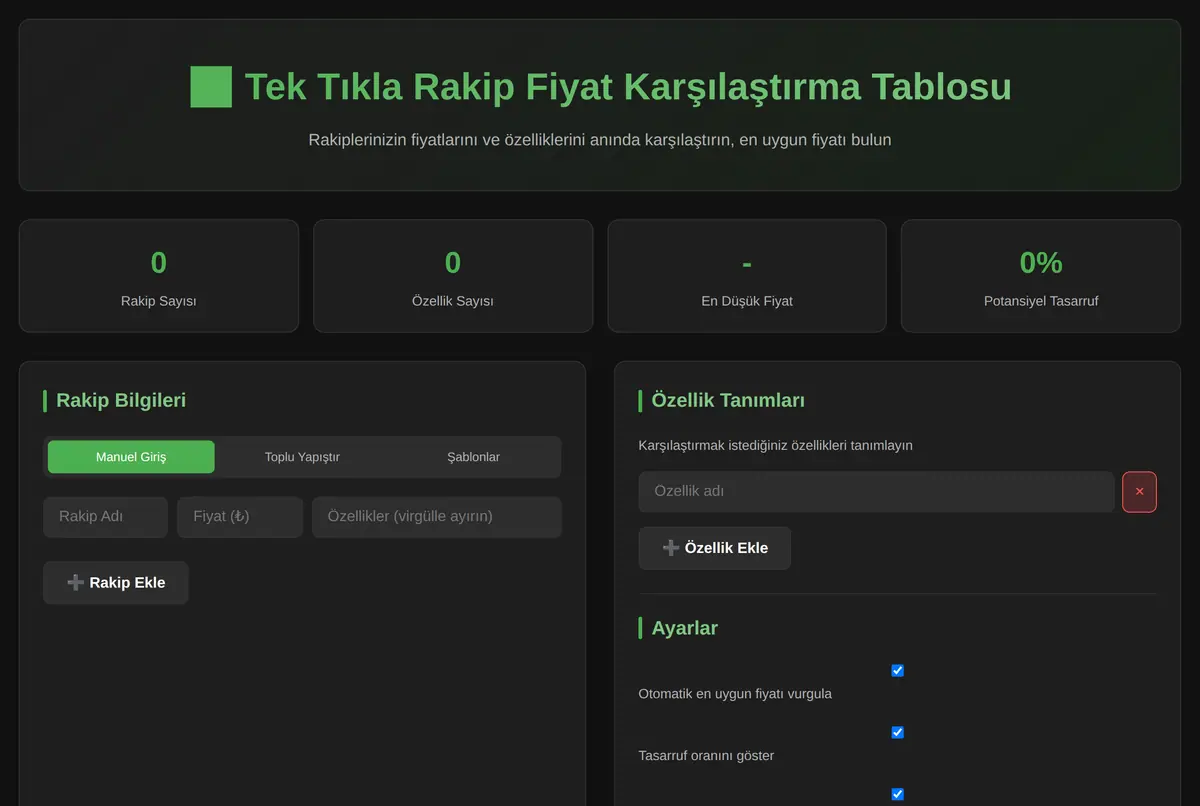Screen dimensions: 1200x806
Task: Click the Özellik Sayısı stat card
Action: point(453,276)
